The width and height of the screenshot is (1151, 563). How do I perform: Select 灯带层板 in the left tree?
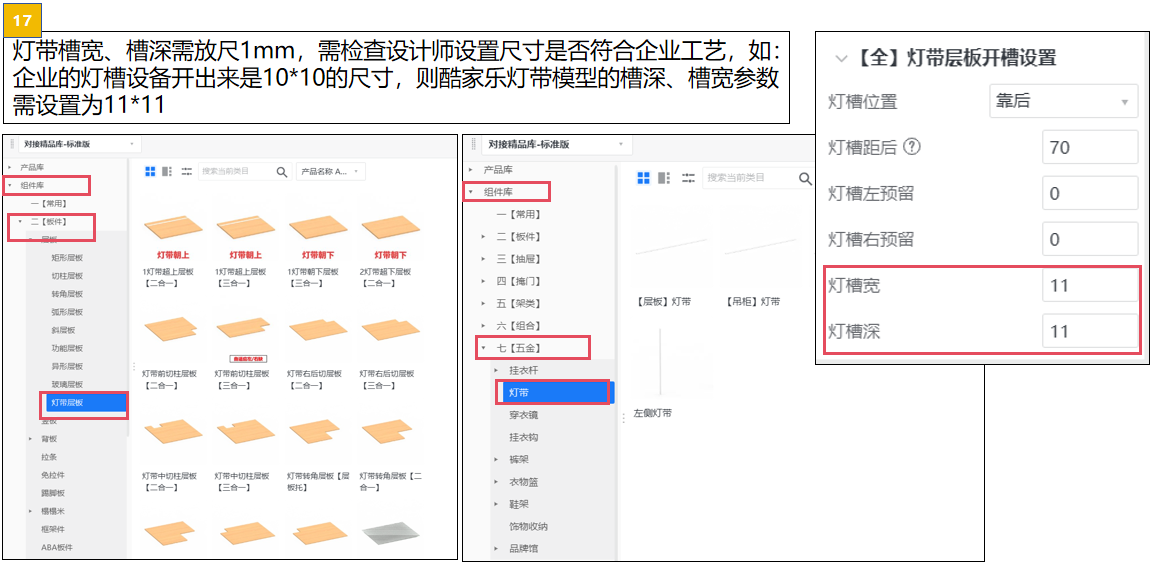[85, 403]
